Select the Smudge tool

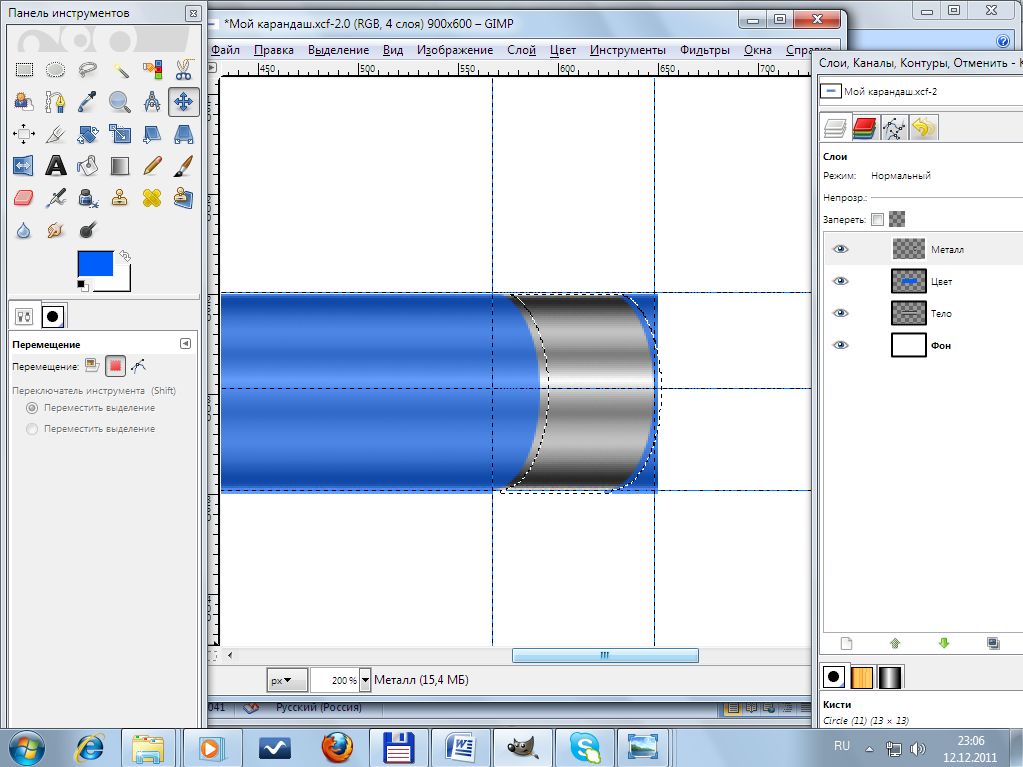click(55, 230)
